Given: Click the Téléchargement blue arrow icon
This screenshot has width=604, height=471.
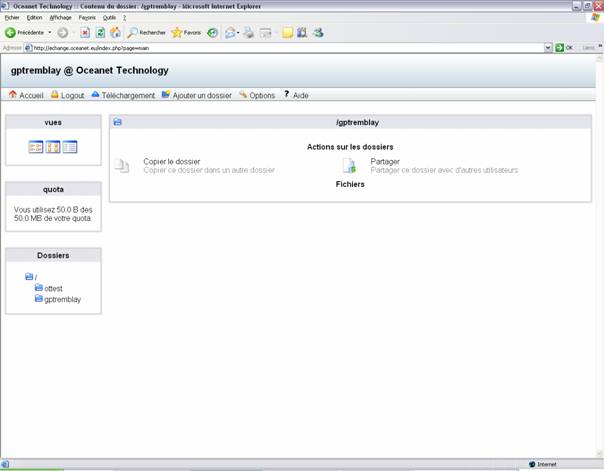Looking at the screenshot, I should 96,94.
